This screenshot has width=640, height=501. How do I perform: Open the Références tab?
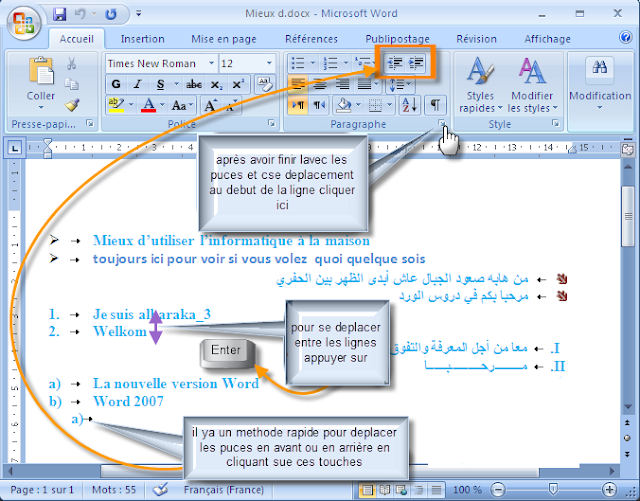(311, 39)
